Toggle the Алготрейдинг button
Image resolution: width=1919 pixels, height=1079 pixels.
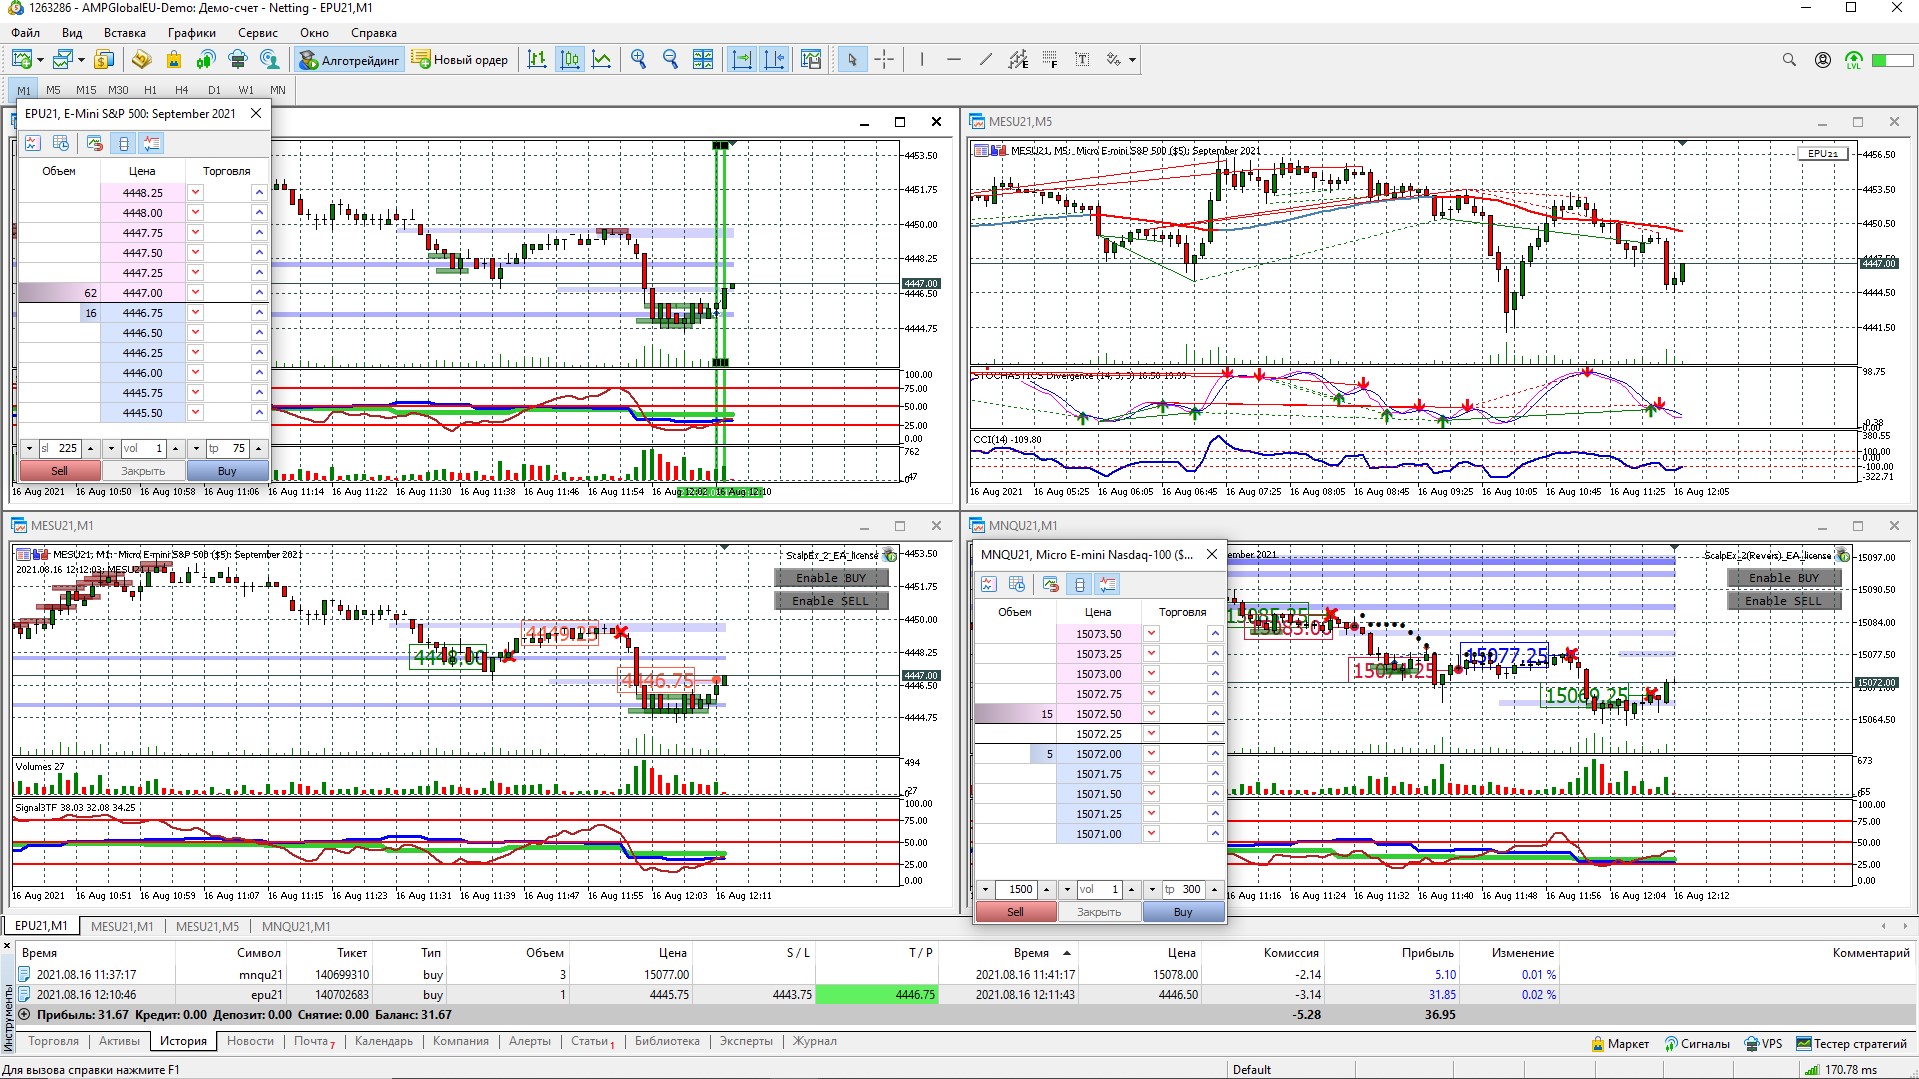(349, 60)
